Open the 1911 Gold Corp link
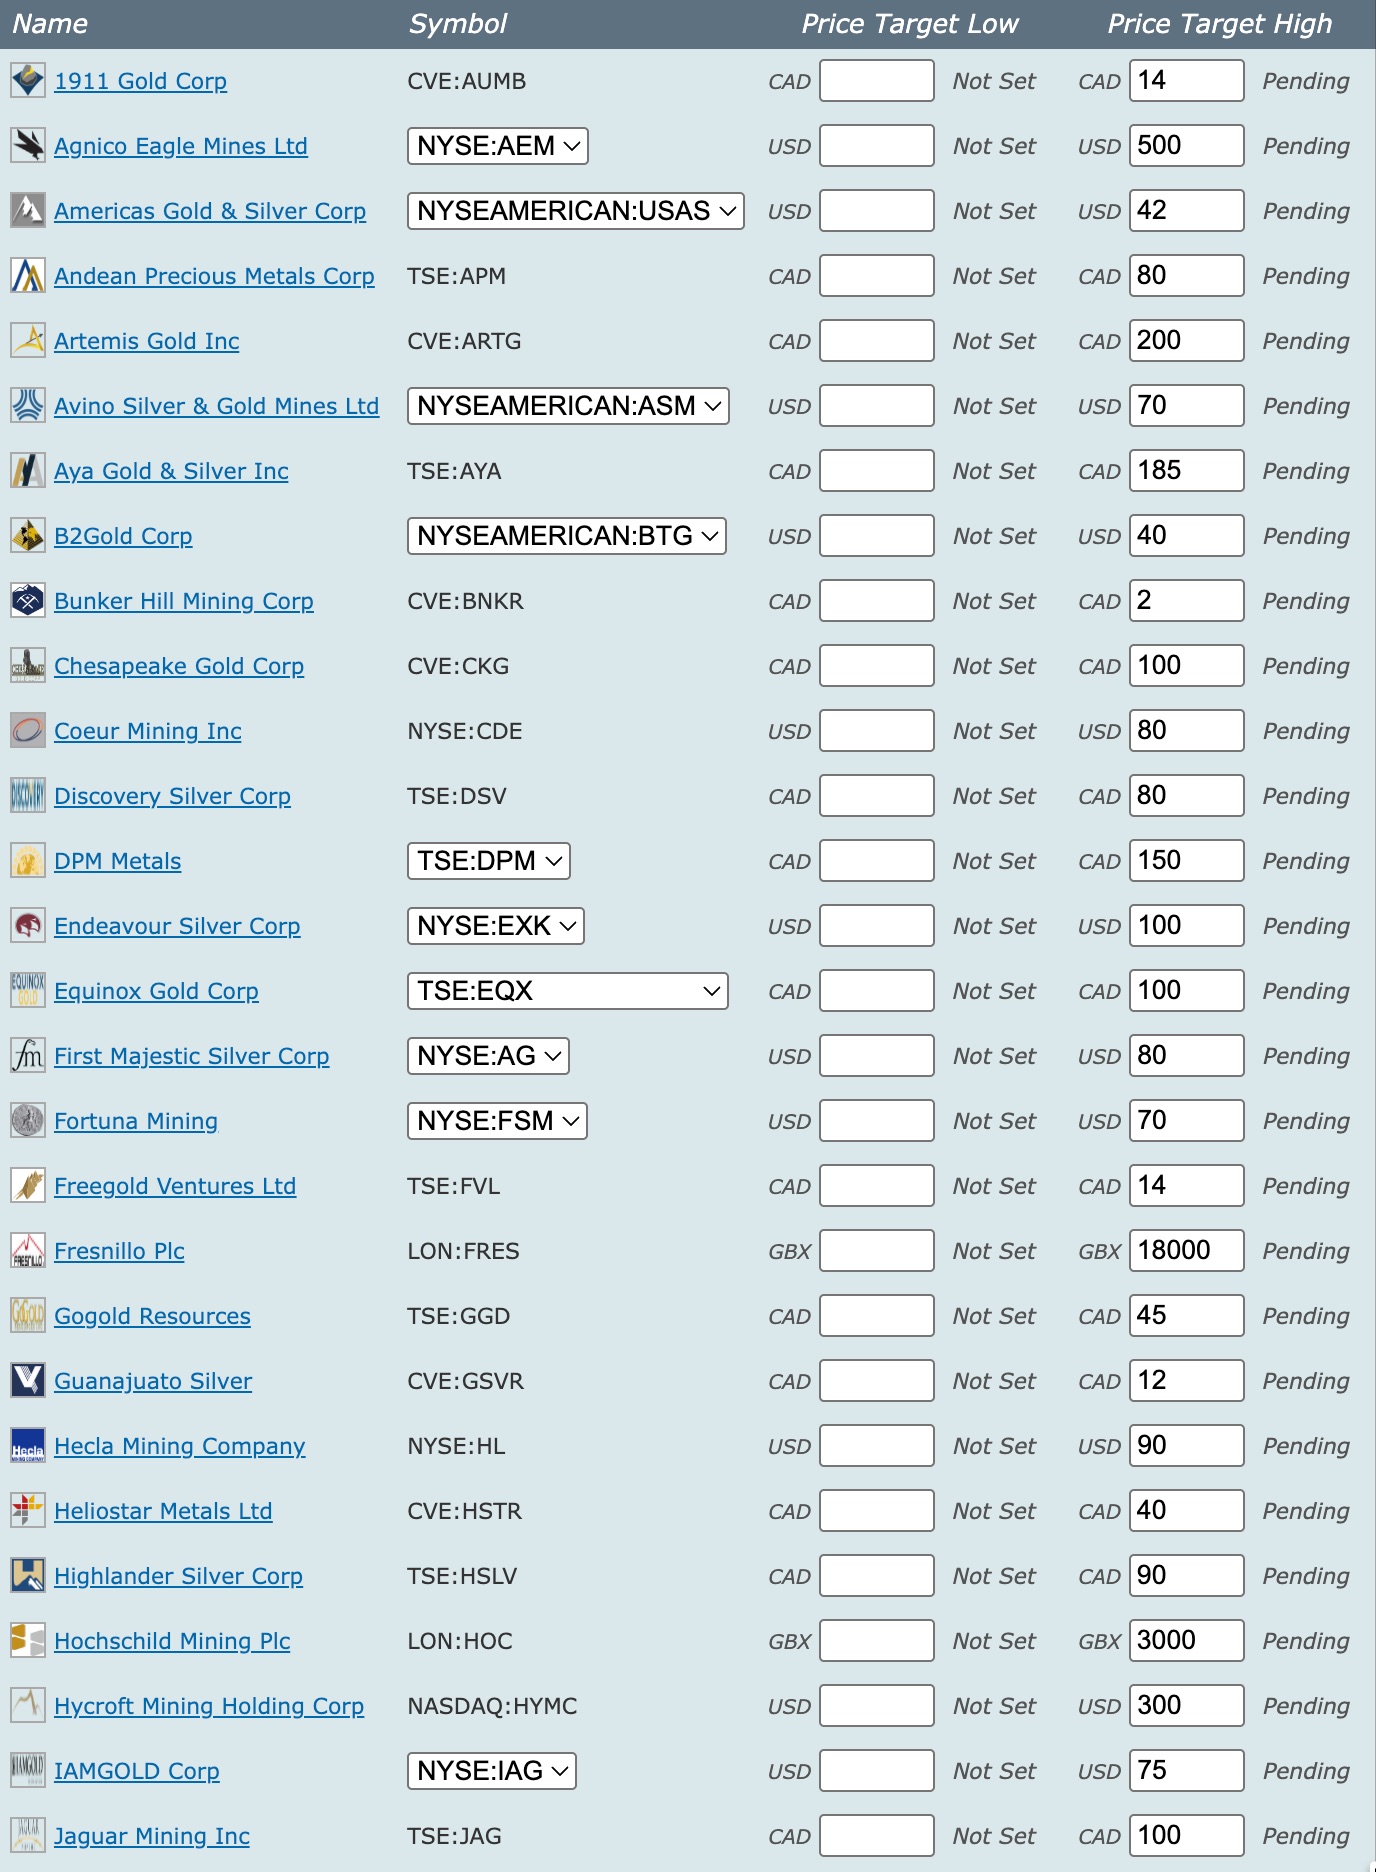The image size is (1376, 1872). [x=141, y=81]
